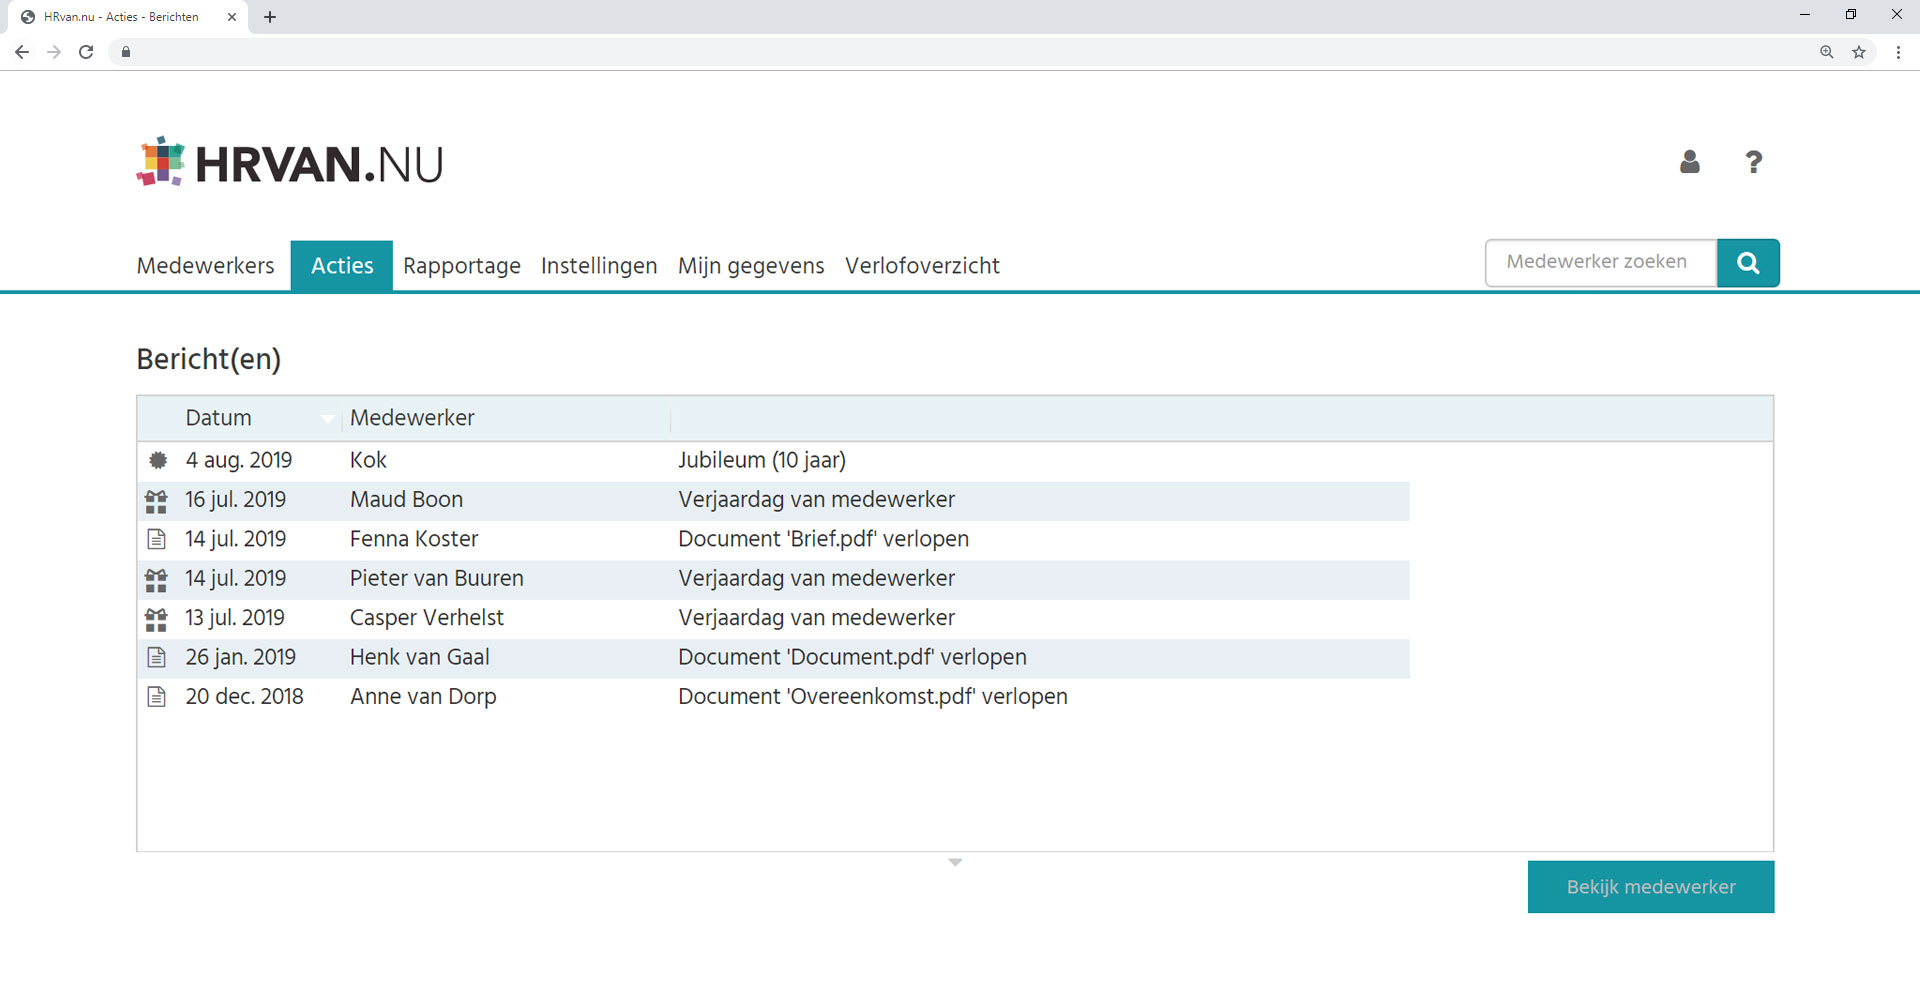Select the Acties tab
The image size is (1920, 995).
click(342, 266)
